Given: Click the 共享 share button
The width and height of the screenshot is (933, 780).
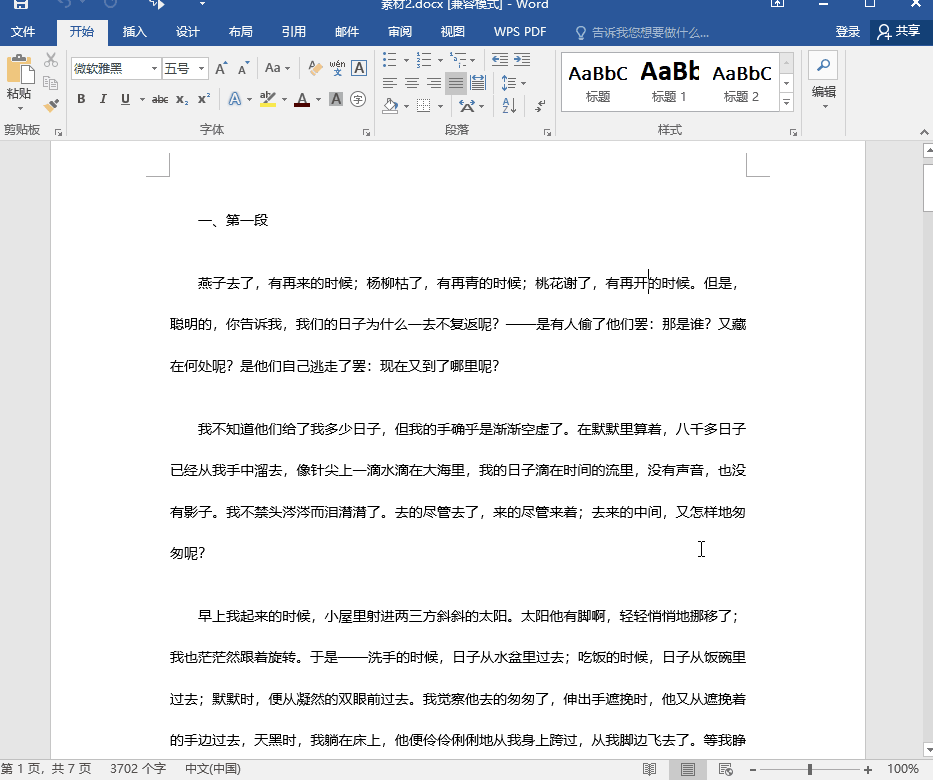Looking at the screenshot, I should point(900,32).
